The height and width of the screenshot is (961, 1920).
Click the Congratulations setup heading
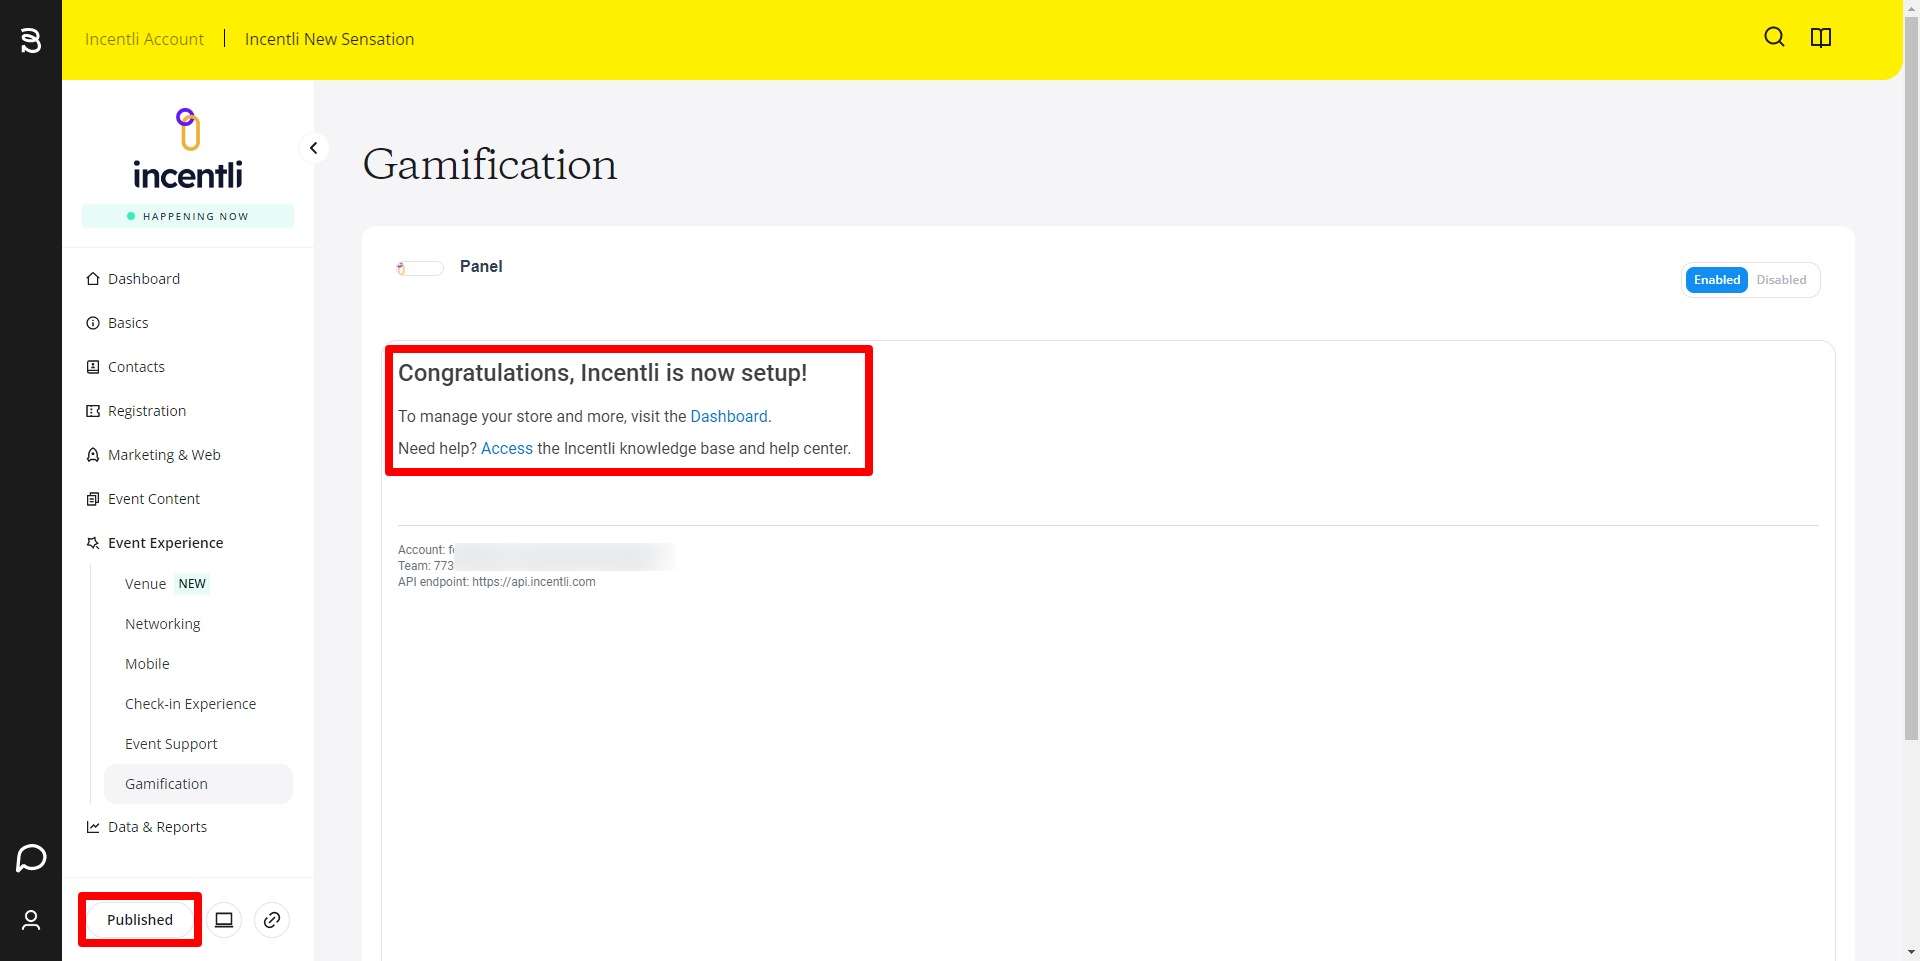click(x=603, y=373)
